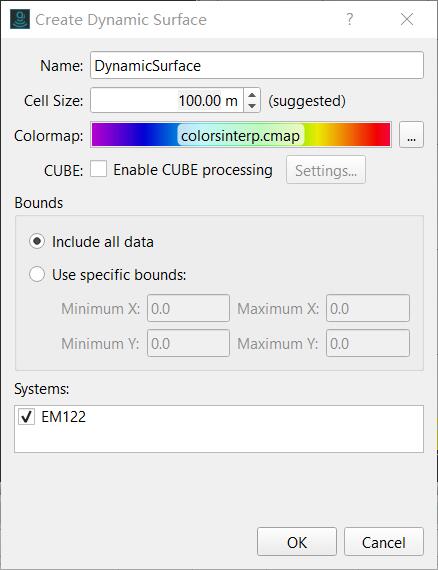Click the colorsinterp.cmap colormap bar
The width and height of the screenshot is (438, 570).
pyautogui.click(x=241, y=135)
